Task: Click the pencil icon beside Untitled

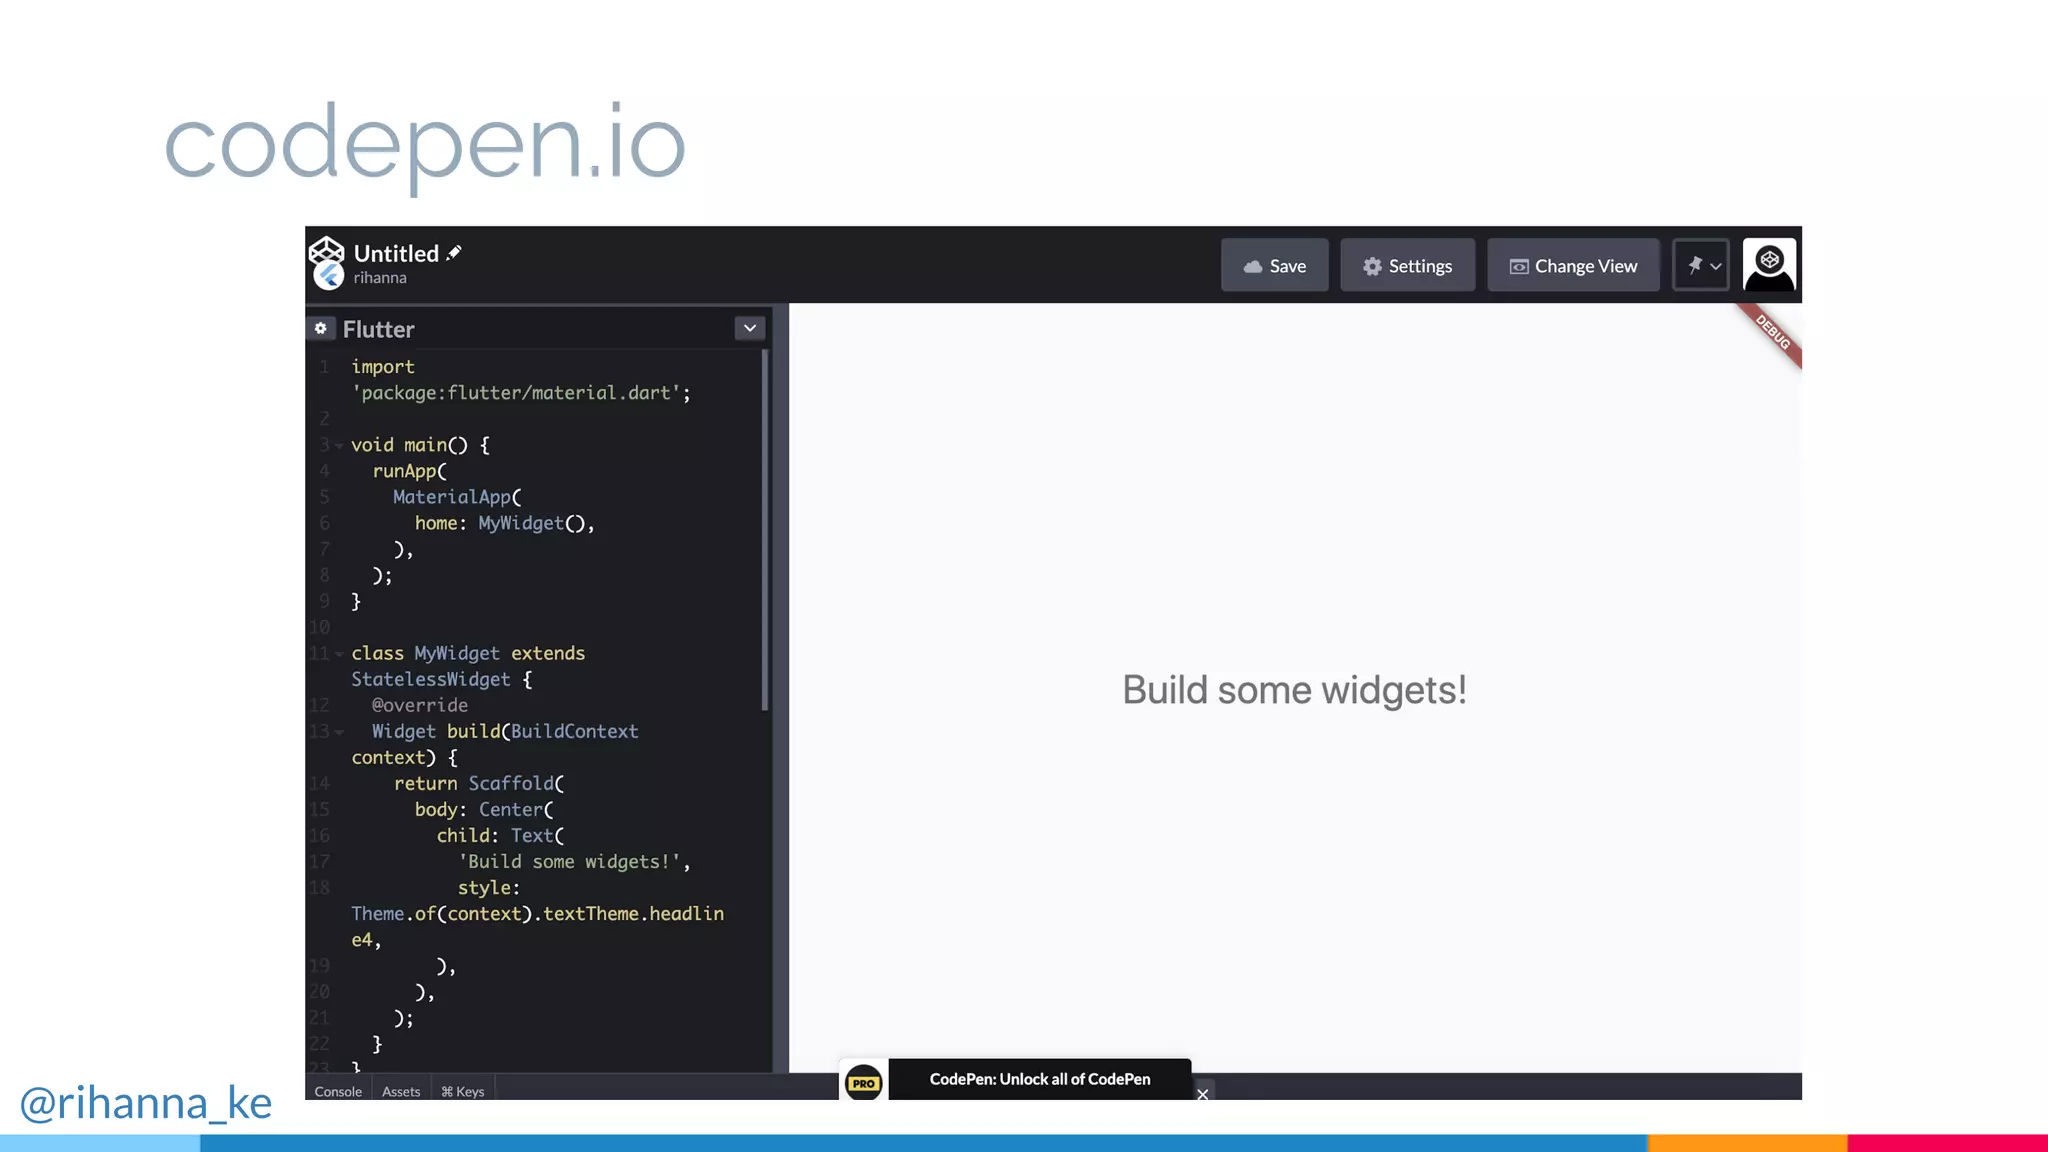Action: 454,253
